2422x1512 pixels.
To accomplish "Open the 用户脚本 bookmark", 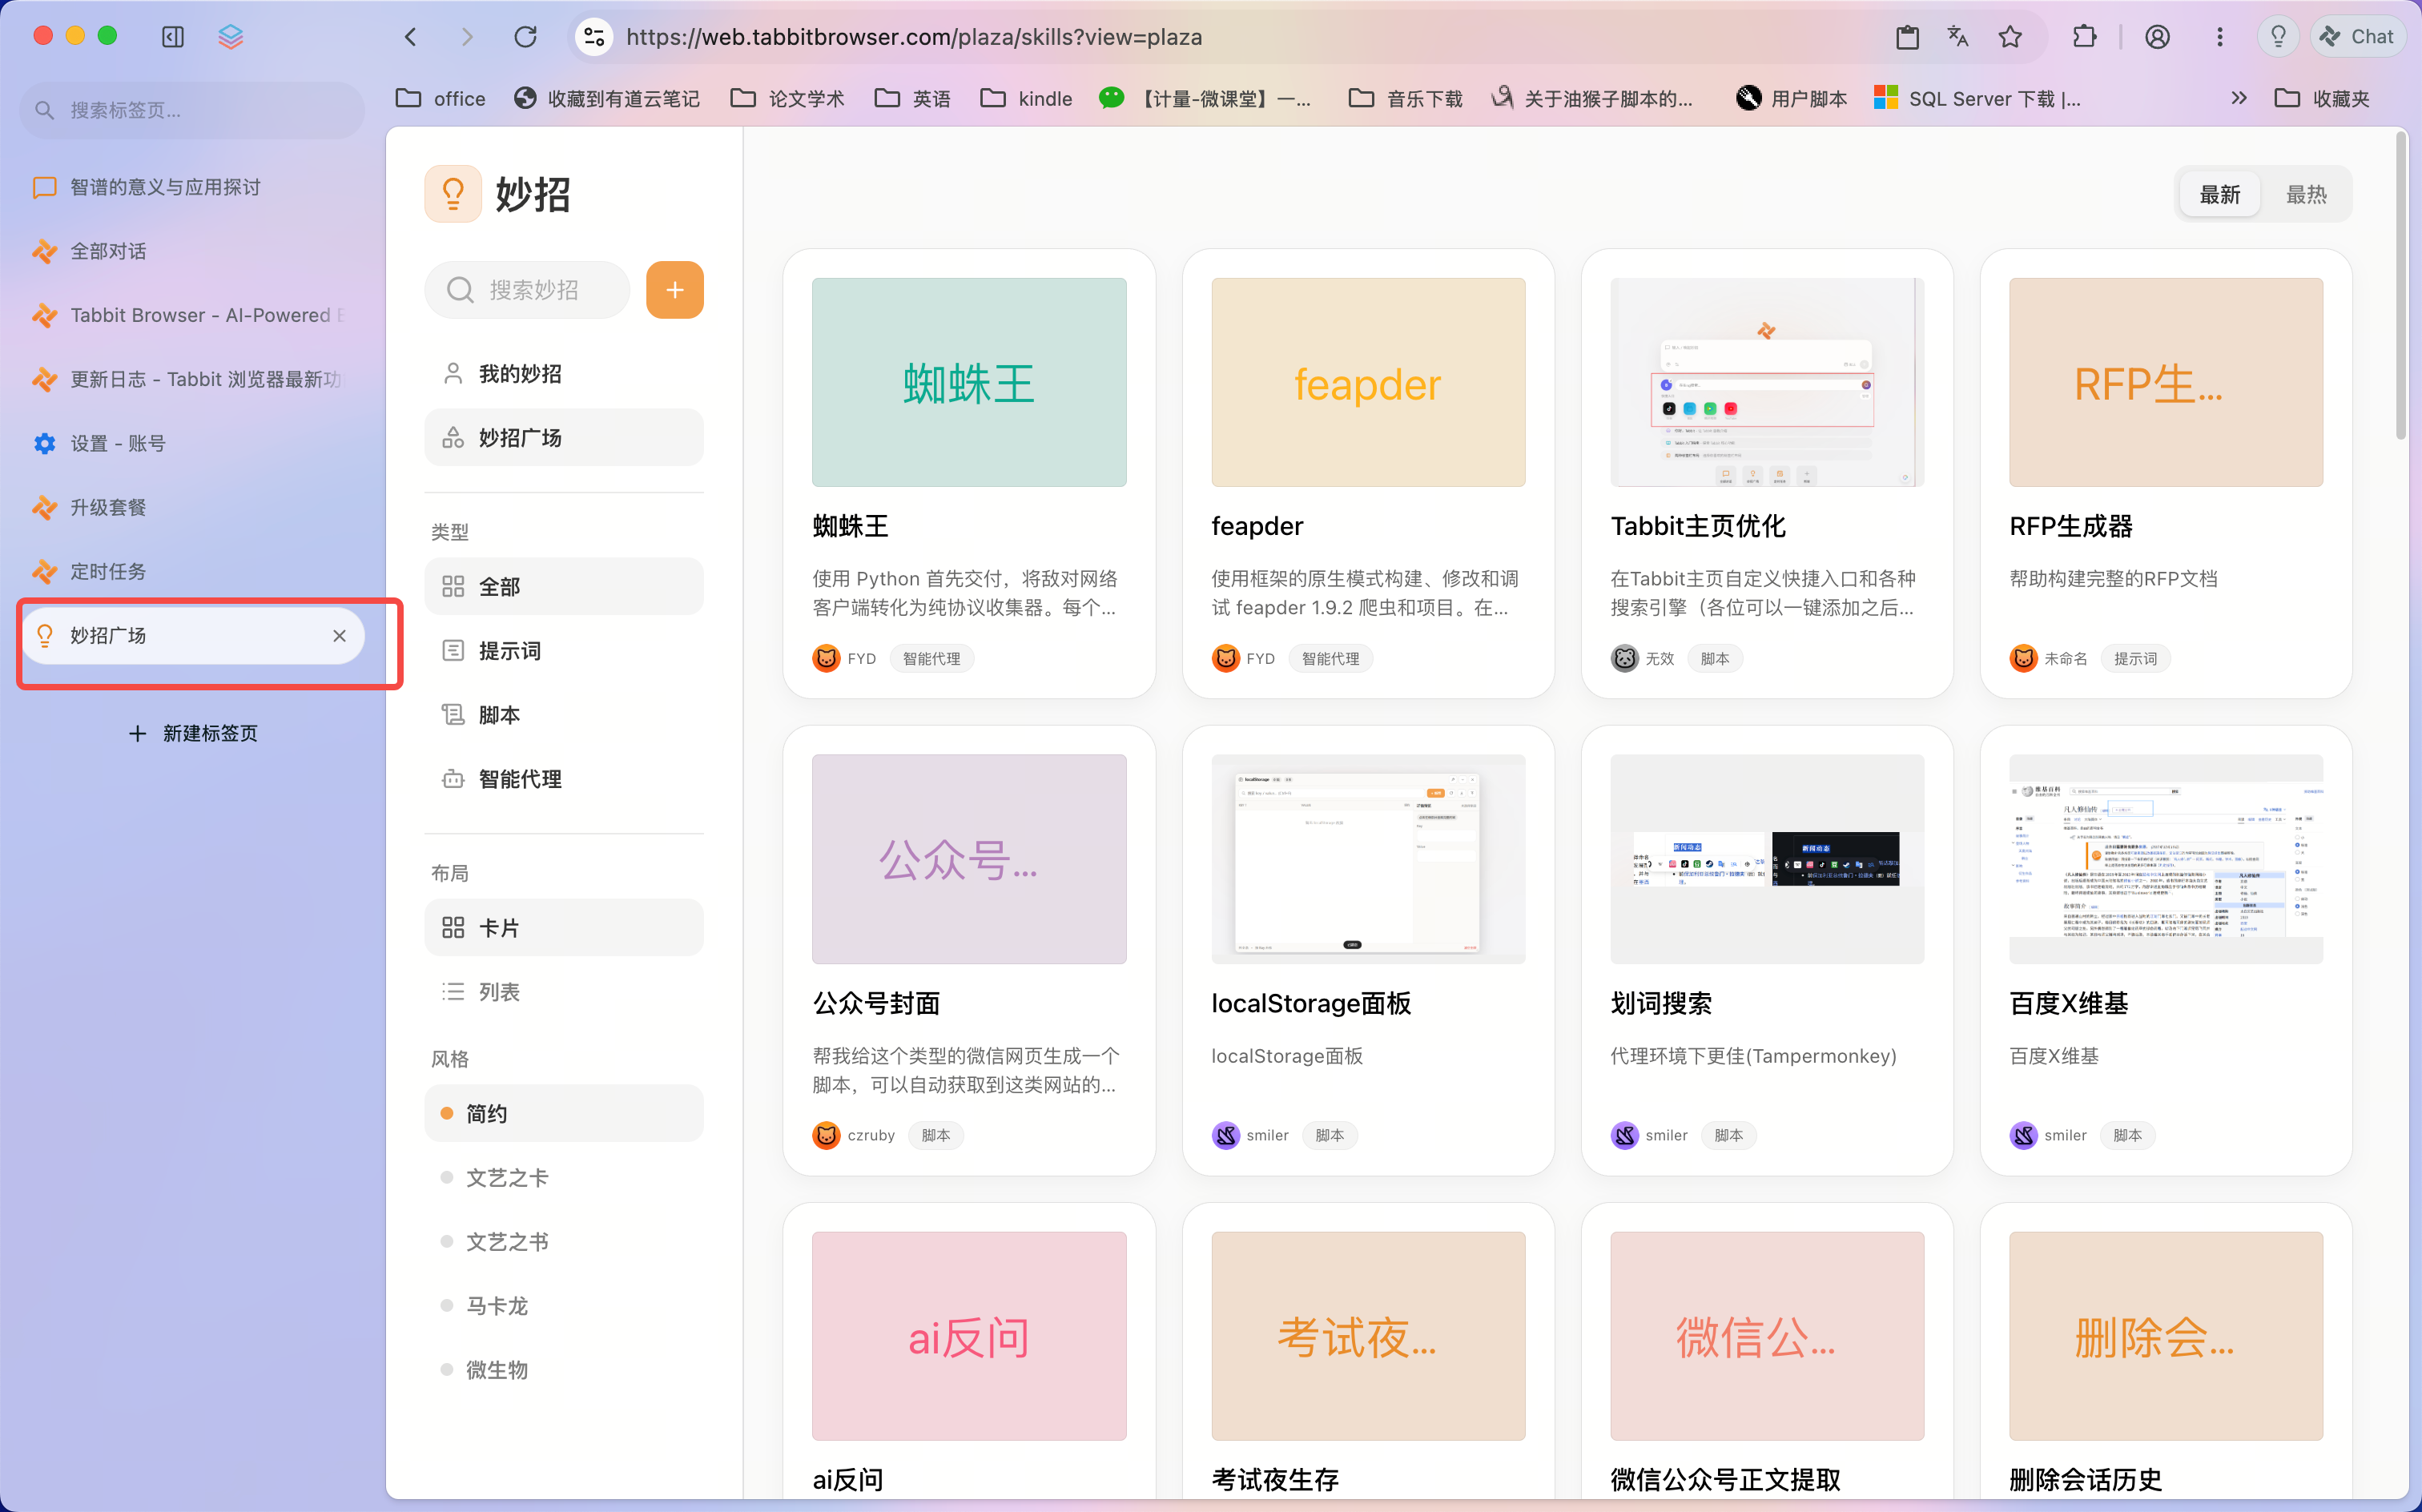I will point(1792,98).
